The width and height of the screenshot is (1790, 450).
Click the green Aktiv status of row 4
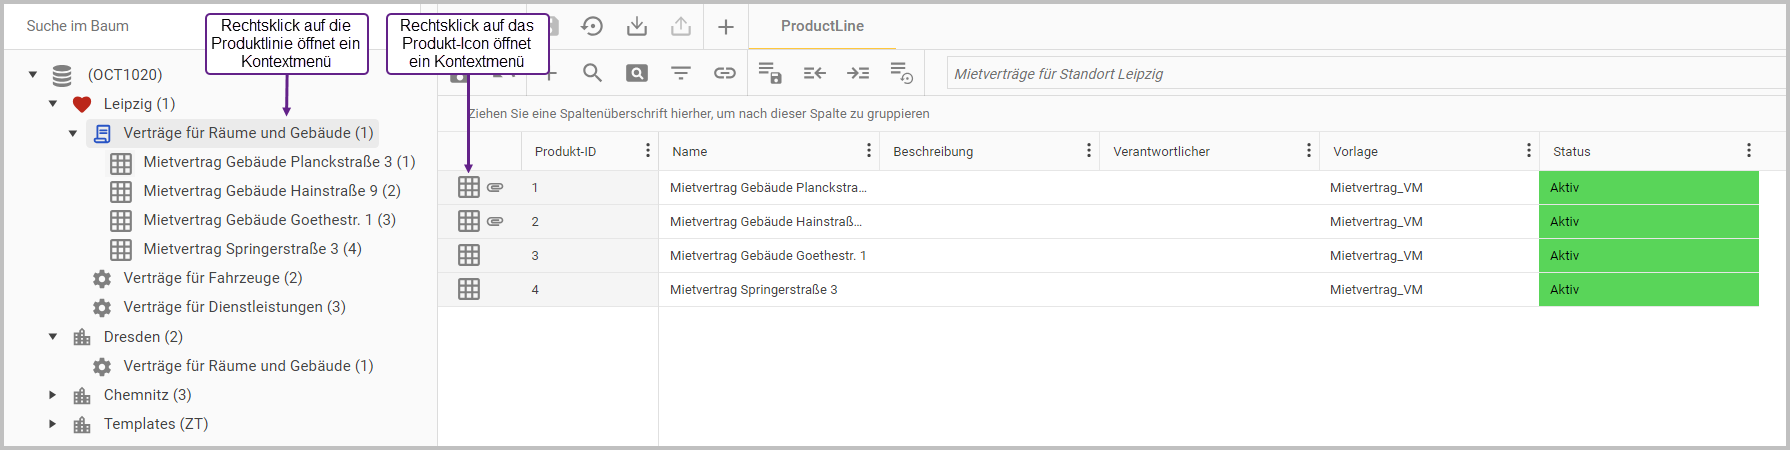point(1648,290)
